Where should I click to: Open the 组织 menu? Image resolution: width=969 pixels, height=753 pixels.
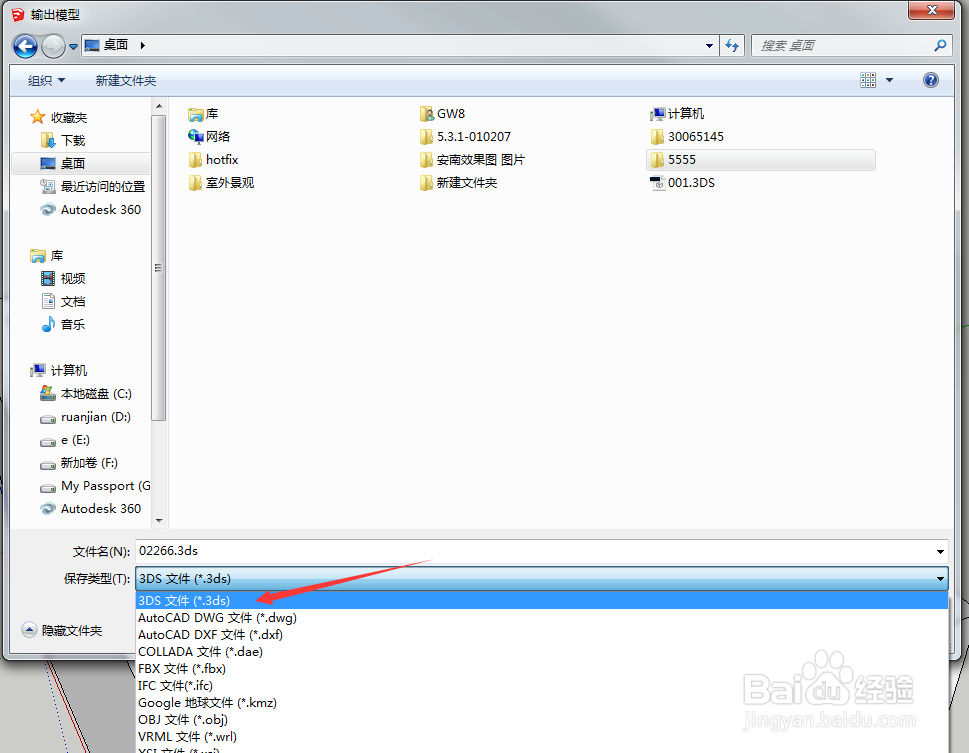(x=46, y=80)
